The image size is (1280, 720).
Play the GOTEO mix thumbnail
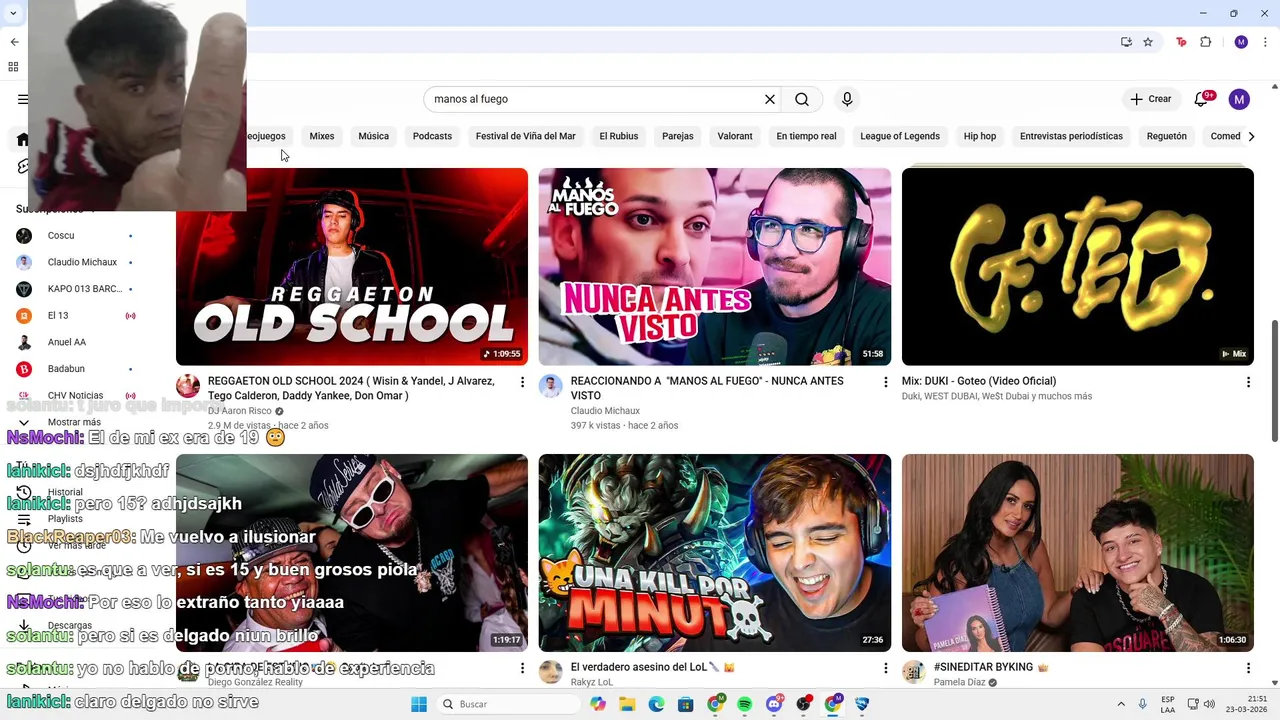[1078, 267]
